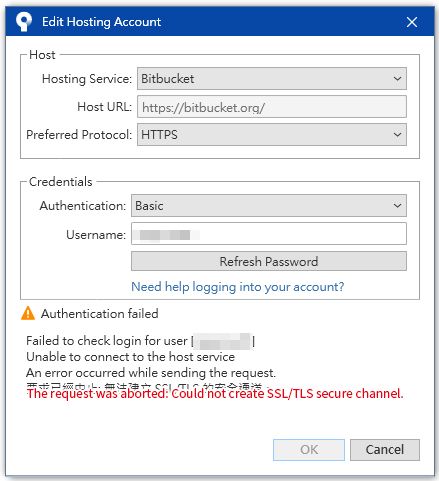Click the chevron arrow of Hosting Service dropdown

coord(397,79)
